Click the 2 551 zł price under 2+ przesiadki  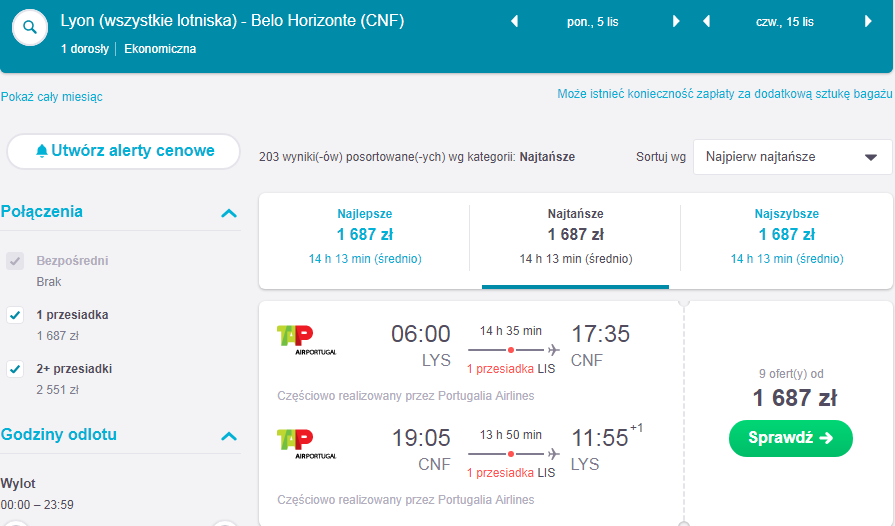coord(58,390)
